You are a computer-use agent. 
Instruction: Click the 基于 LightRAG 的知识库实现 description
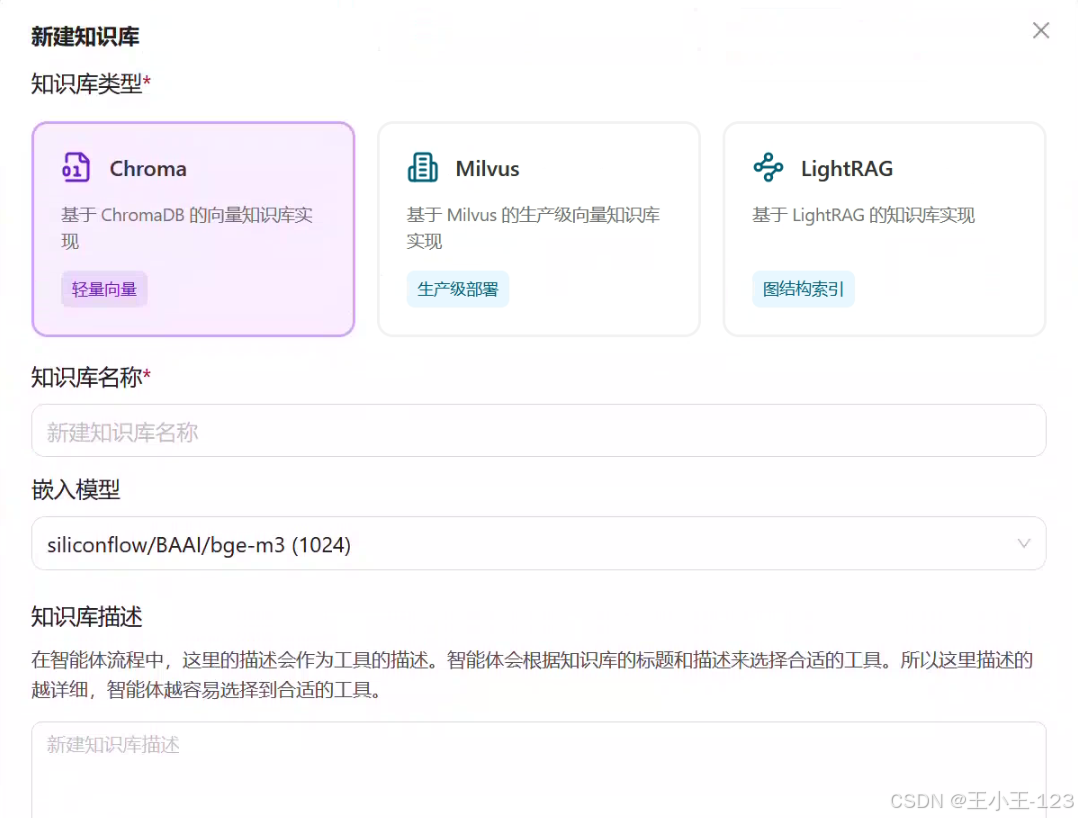click(864, 215)
